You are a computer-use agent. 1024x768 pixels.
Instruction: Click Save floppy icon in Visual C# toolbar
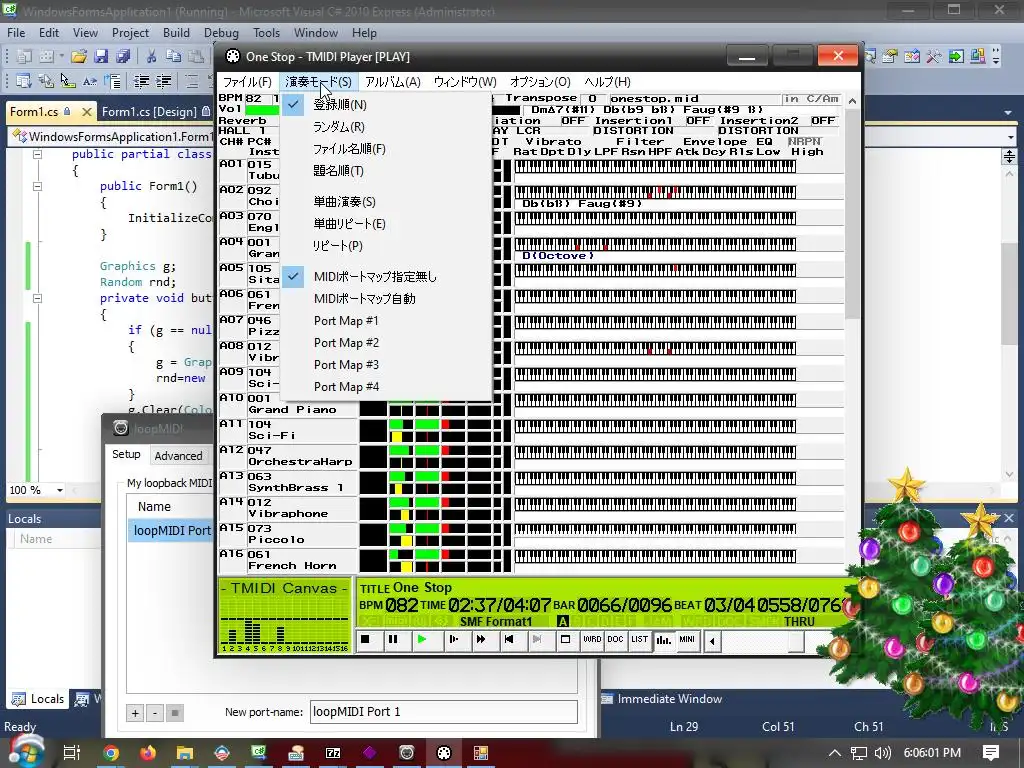(101, 57)
